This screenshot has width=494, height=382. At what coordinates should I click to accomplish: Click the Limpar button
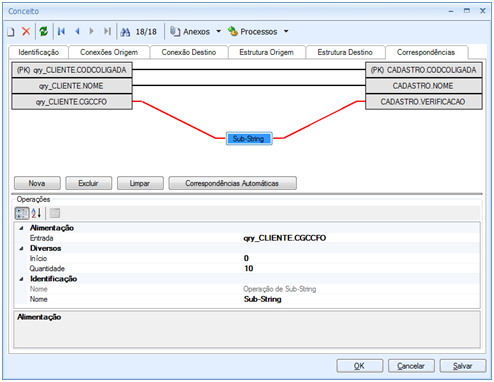140,183
